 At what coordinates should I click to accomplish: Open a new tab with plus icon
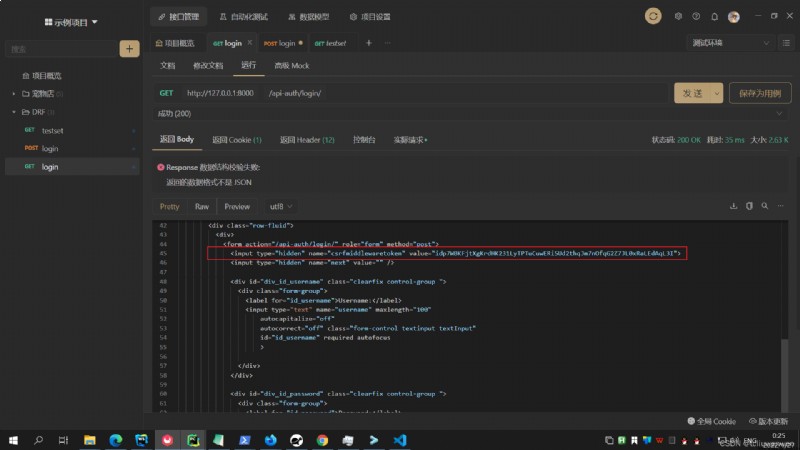click(368, 43)
